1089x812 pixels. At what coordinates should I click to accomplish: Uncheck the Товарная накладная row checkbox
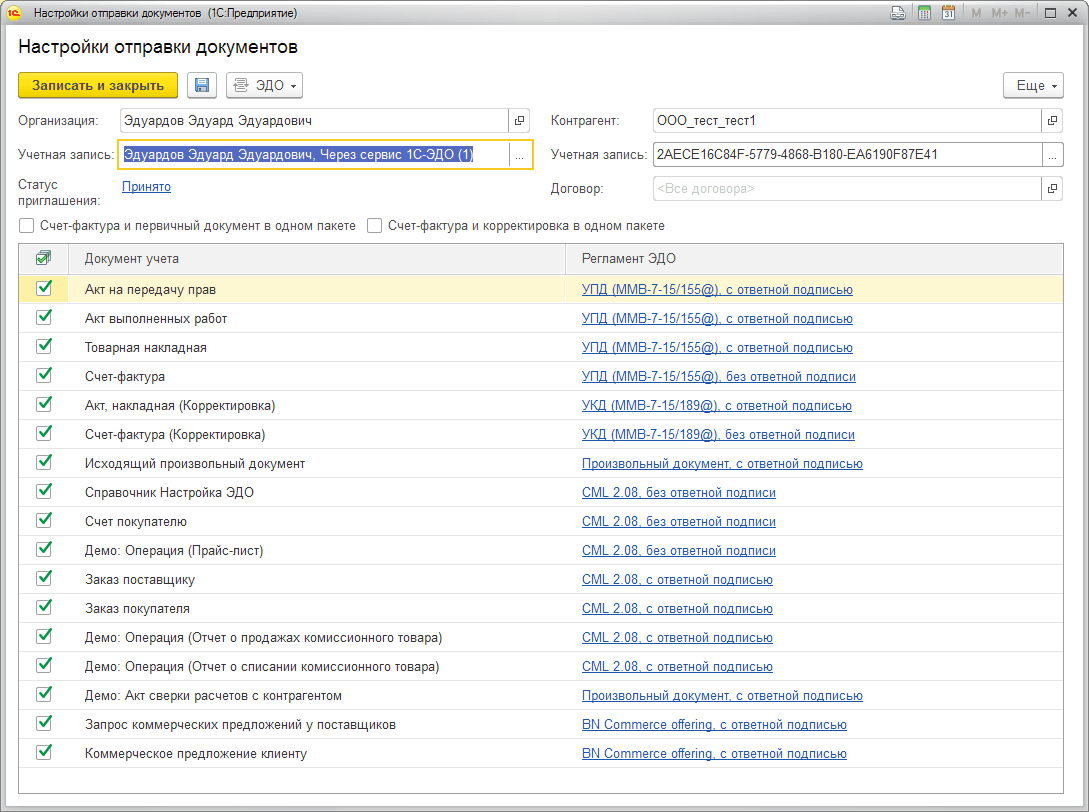click(44, 347)
